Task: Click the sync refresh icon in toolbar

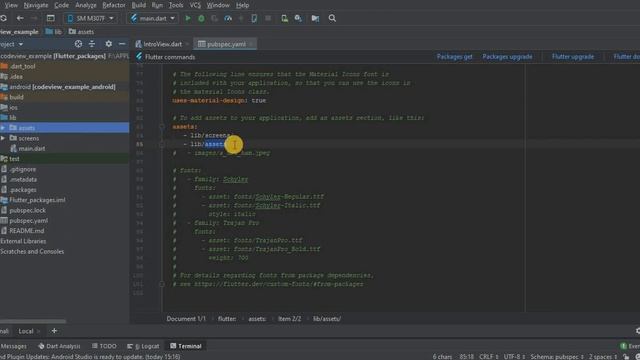Action: (x=4, y=18)
